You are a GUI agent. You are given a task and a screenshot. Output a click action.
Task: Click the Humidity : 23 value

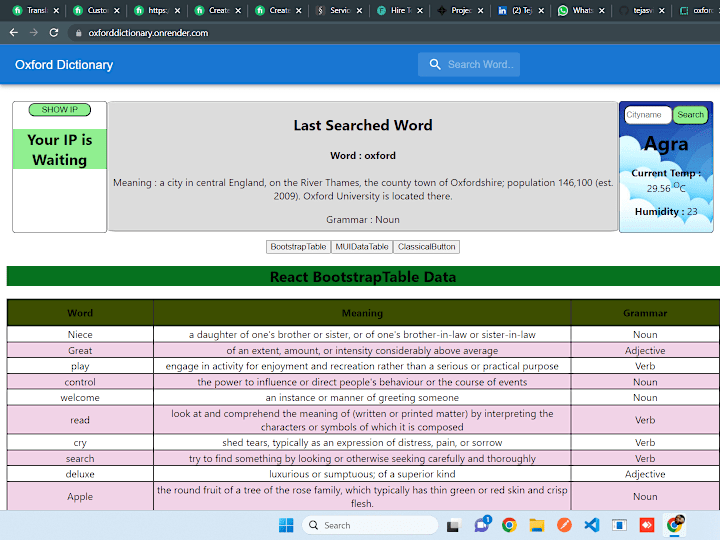click(666, 212)
